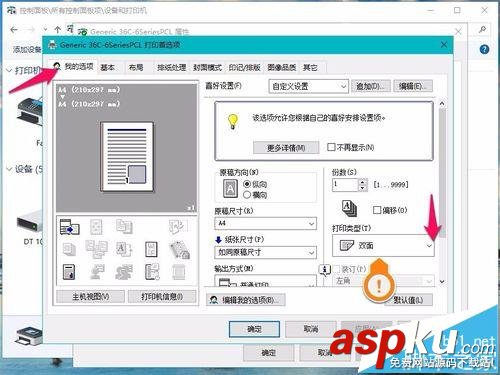Collapse the 打印机 group in background window
500x375 pixels.
point(9,71)
